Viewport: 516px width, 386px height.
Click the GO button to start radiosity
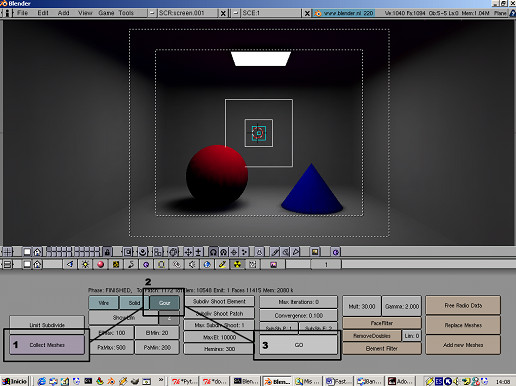tap(299, 345)
